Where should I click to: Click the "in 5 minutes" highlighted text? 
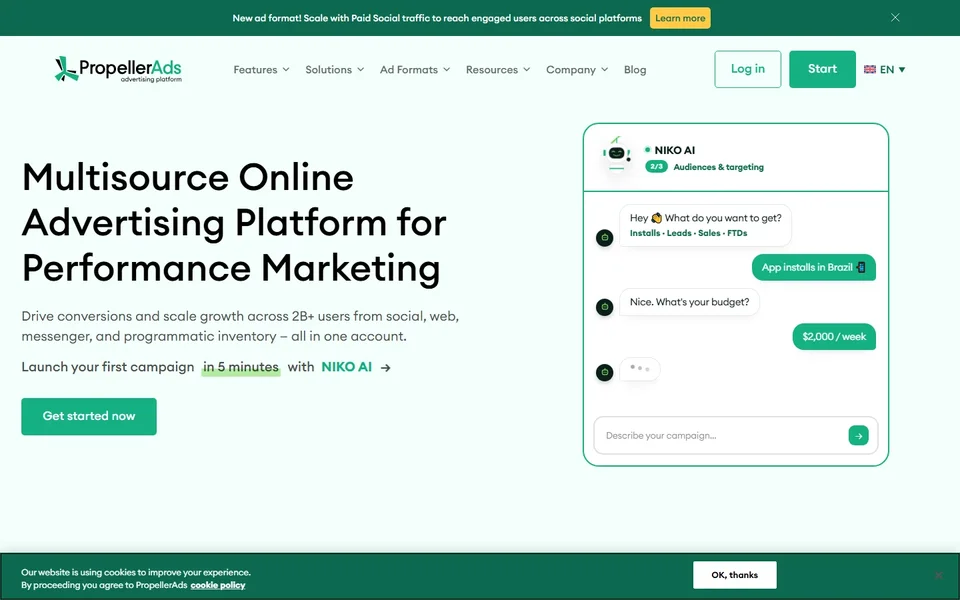click(x=241, y=367)
